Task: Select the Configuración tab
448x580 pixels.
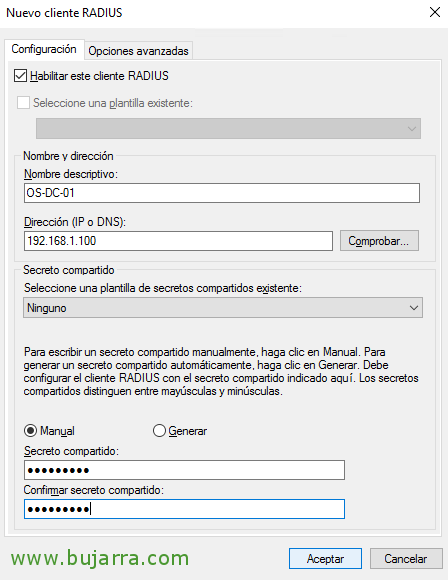Action: pos(44,49)
